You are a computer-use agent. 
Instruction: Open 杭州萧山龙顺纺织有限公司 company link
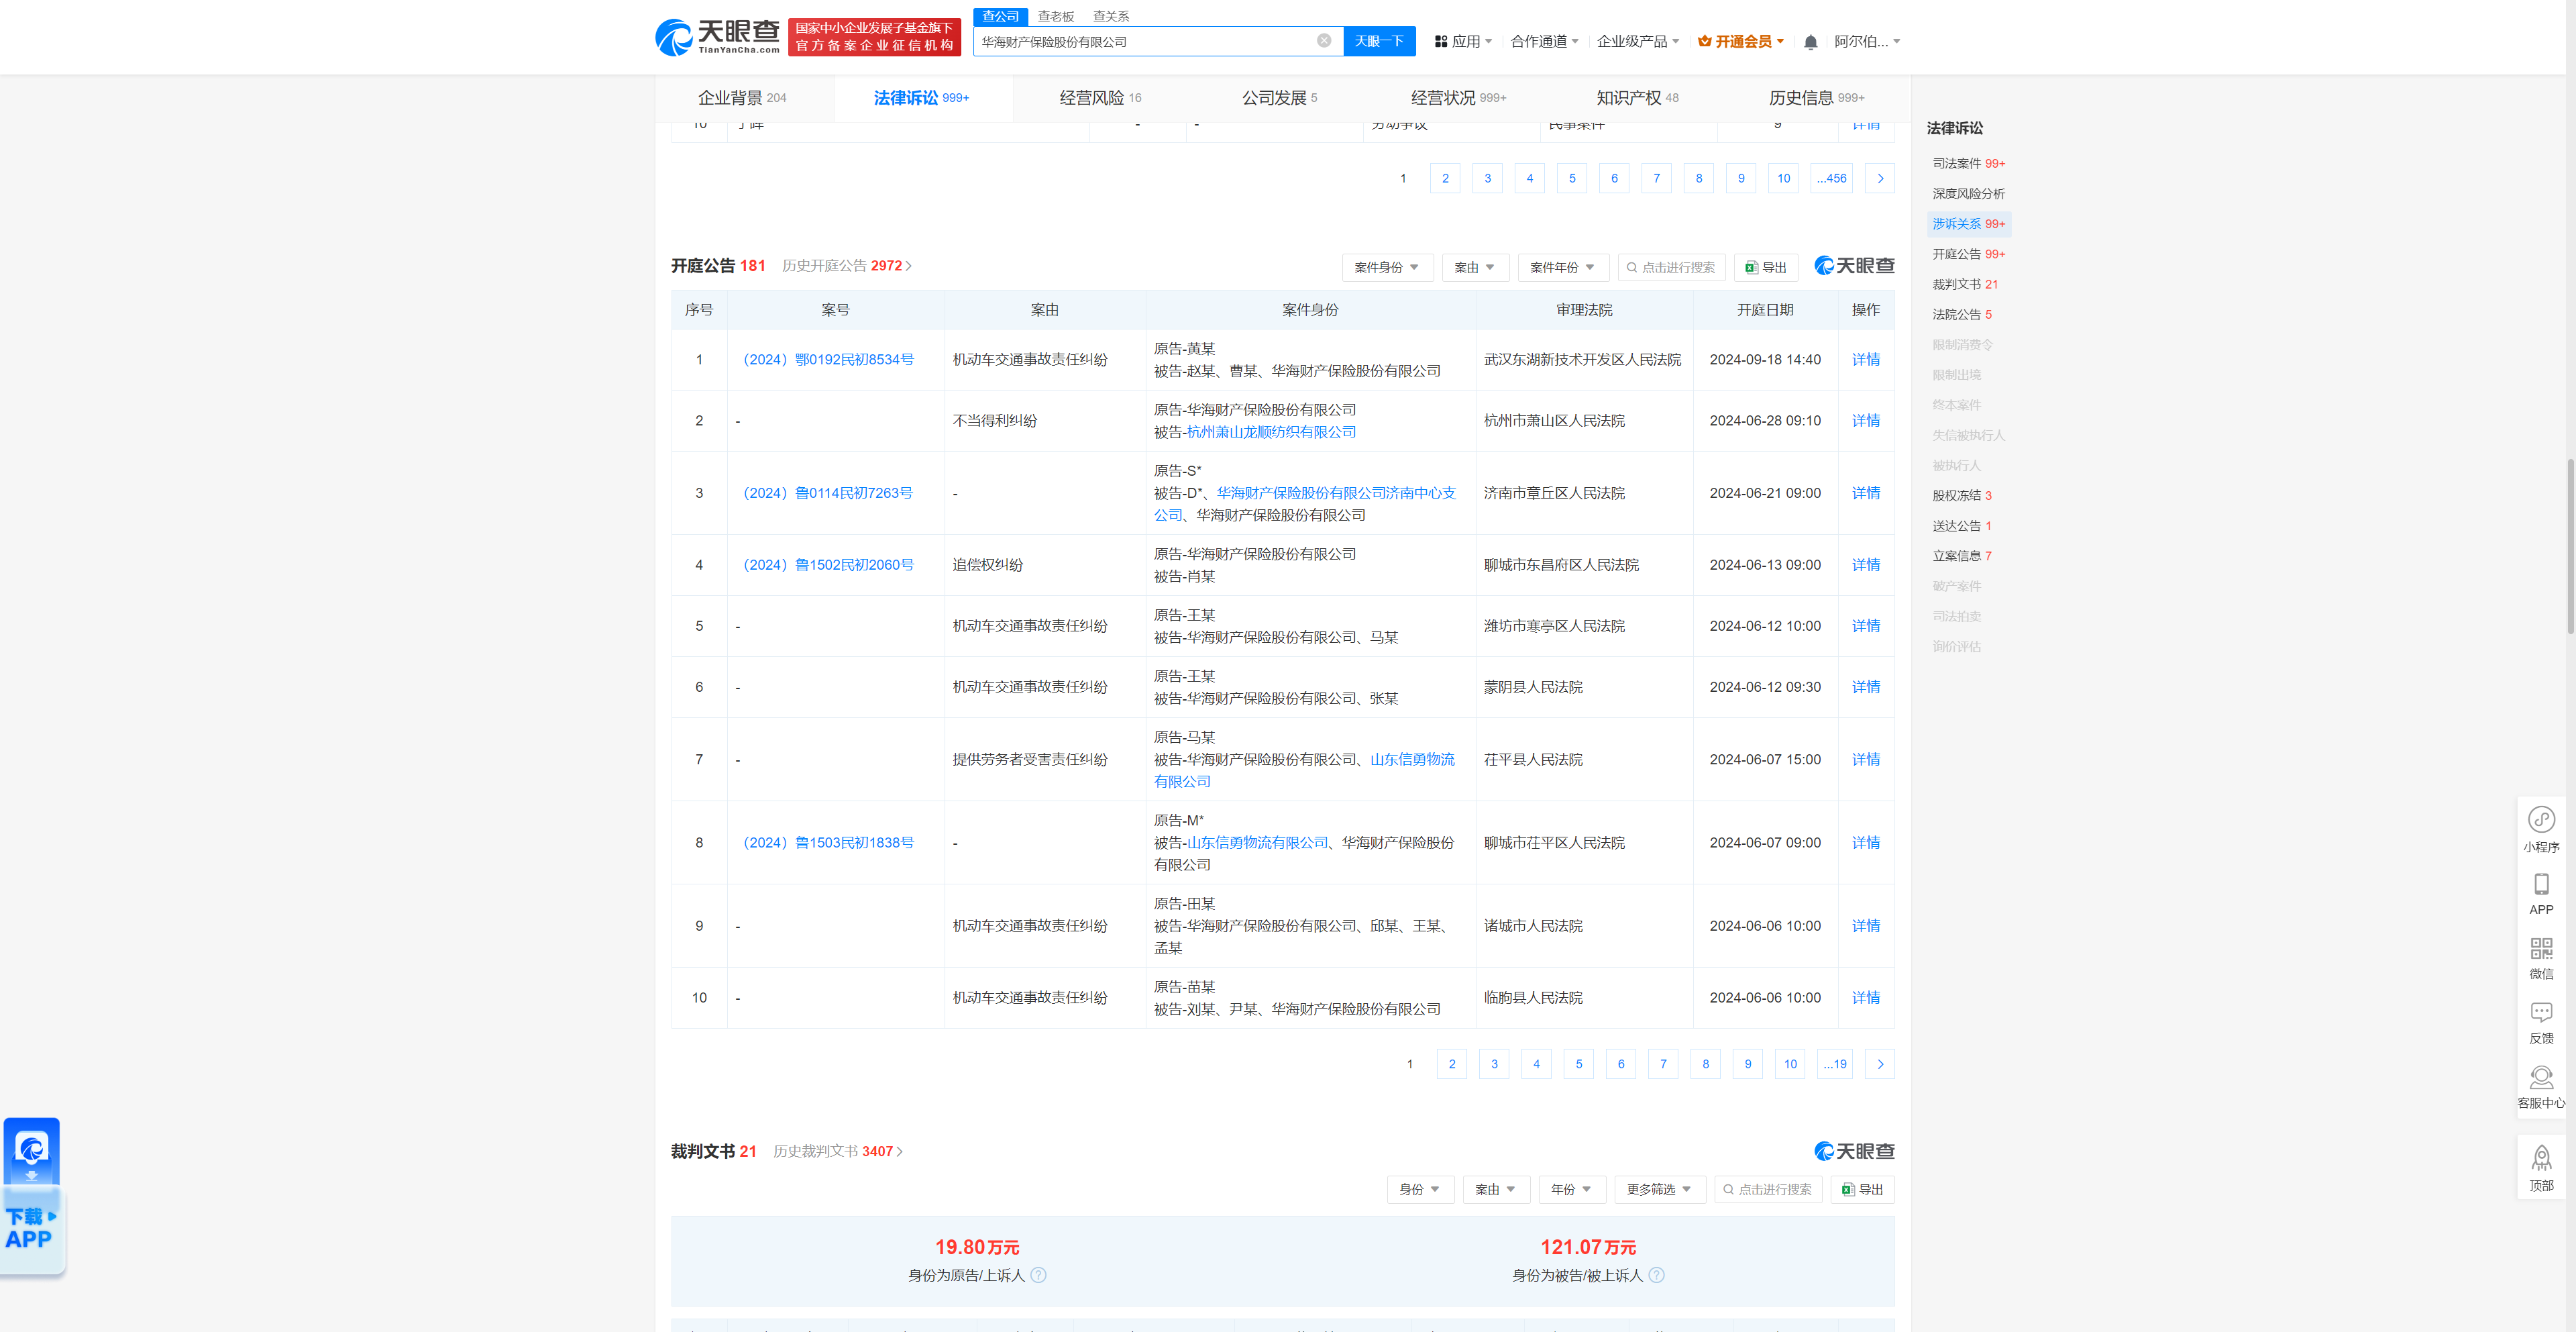coord(1271,432)
